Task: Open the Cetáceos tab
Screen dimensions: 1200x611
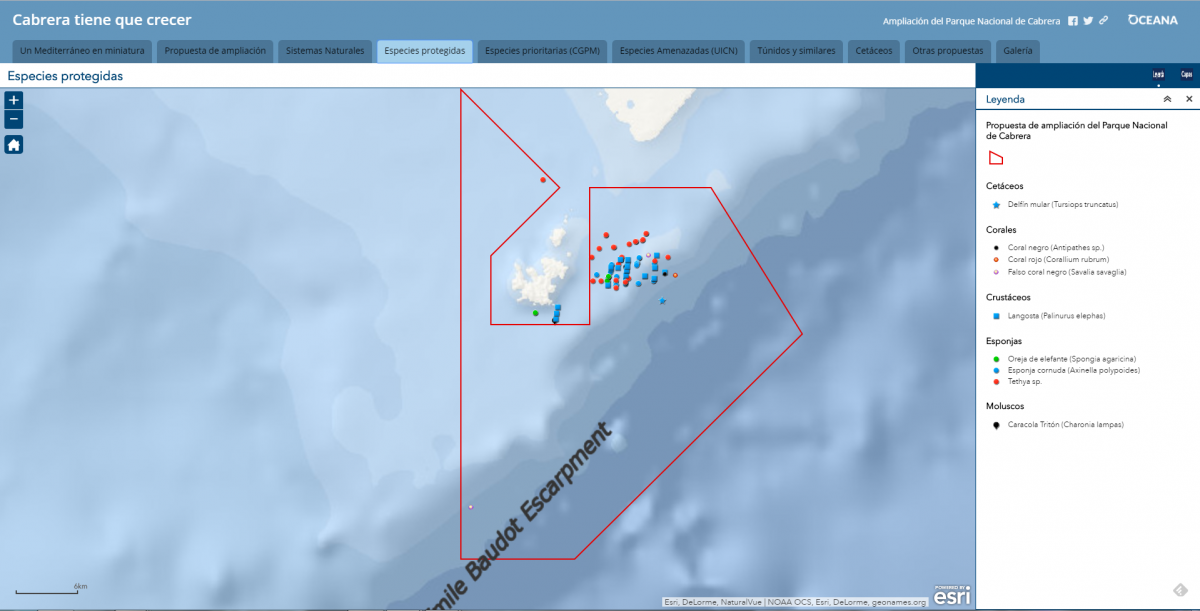Action: tap(874, 50)
